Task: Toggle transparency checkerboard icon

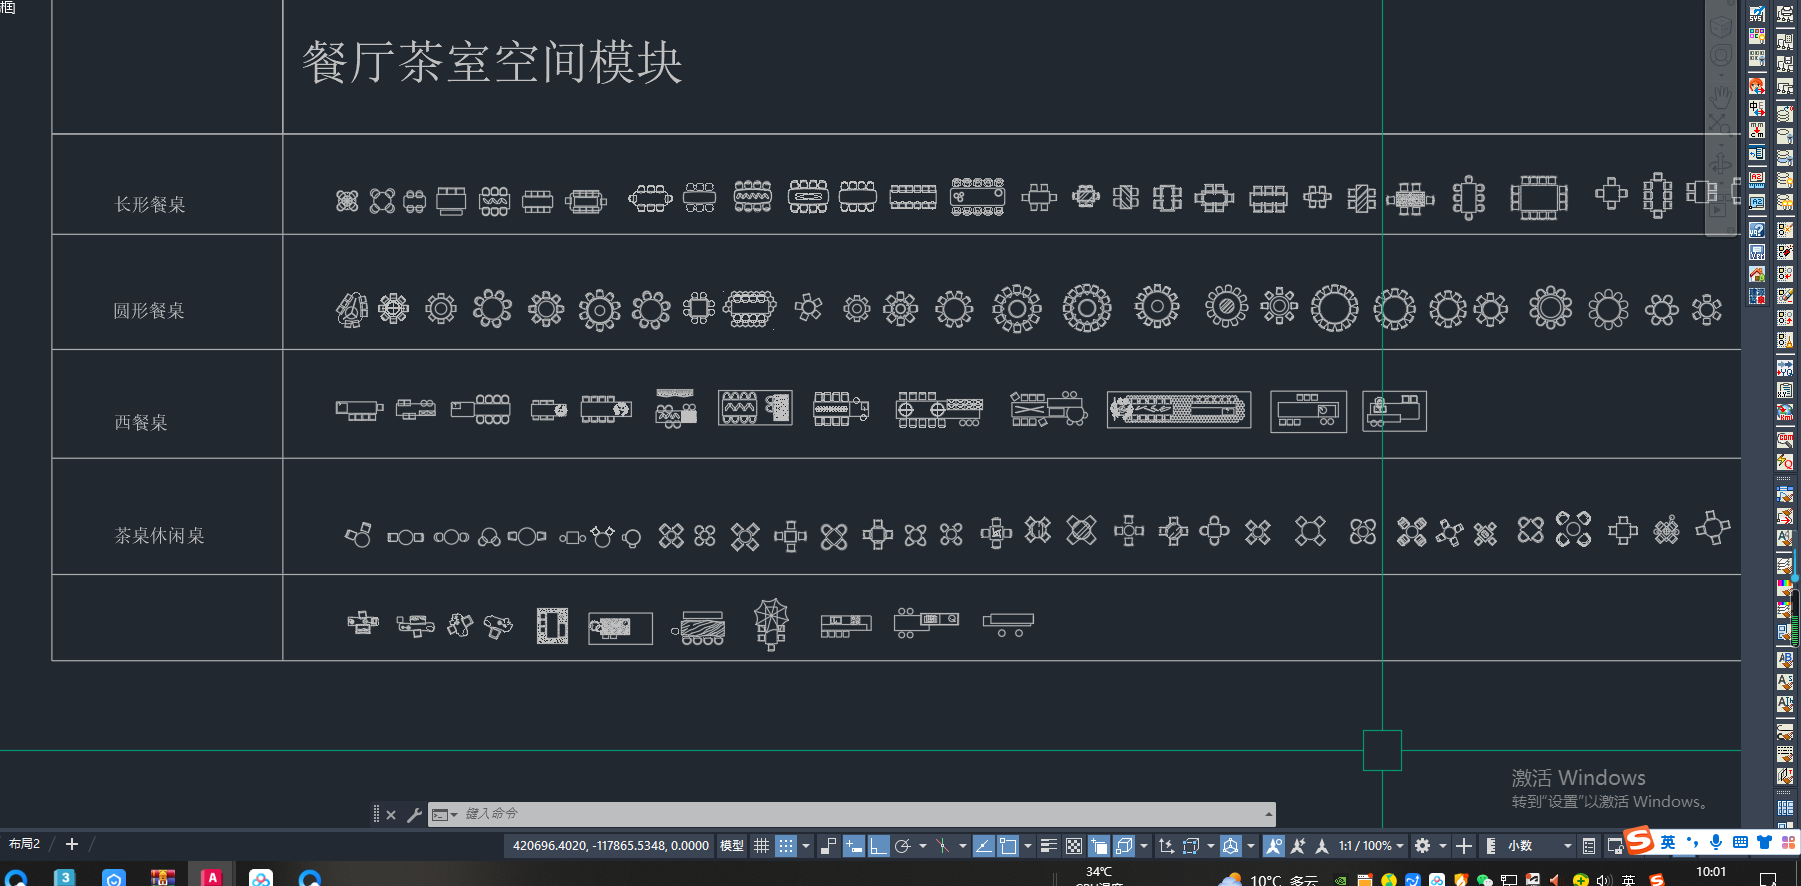Action: coord(1073,846)
